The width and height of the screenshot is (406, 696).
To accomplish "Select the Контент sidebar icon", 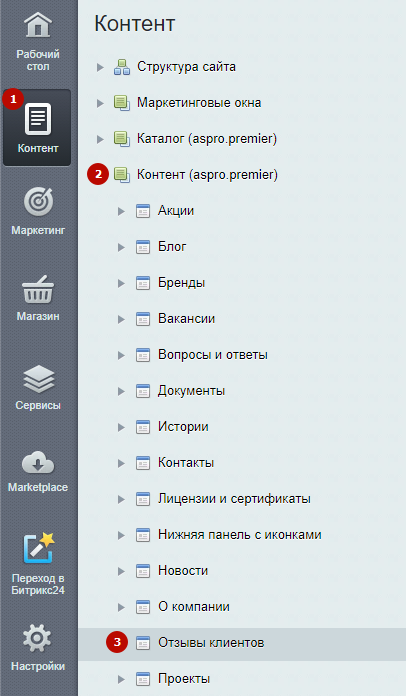I will [x=38, y=119].
